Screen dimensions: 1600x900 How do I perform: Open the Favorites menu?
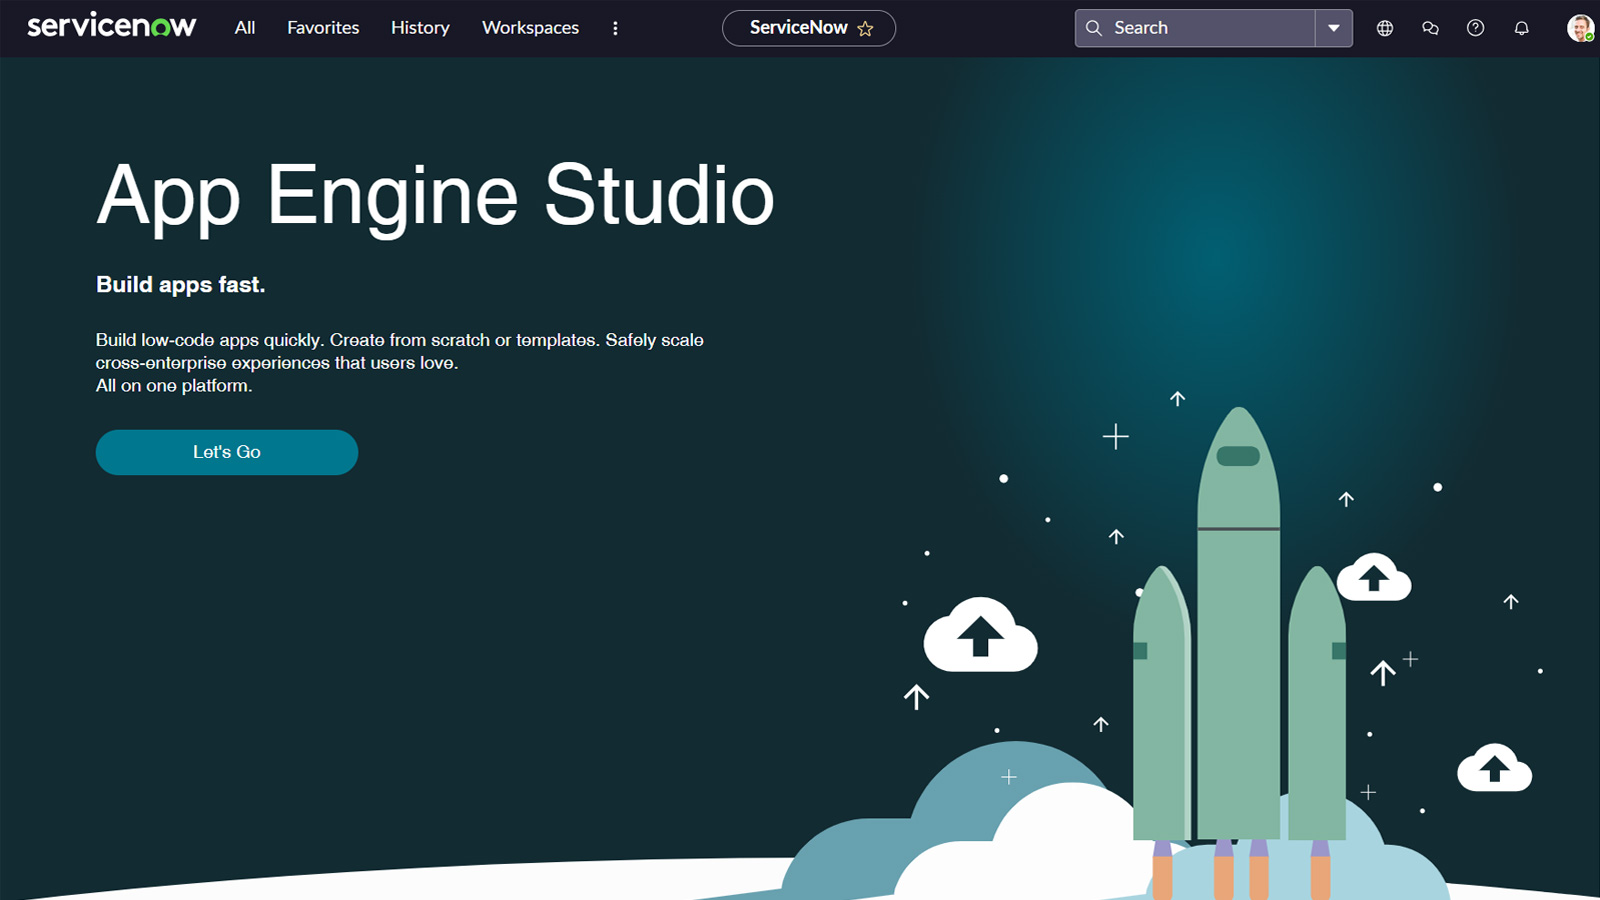point(323,28)
